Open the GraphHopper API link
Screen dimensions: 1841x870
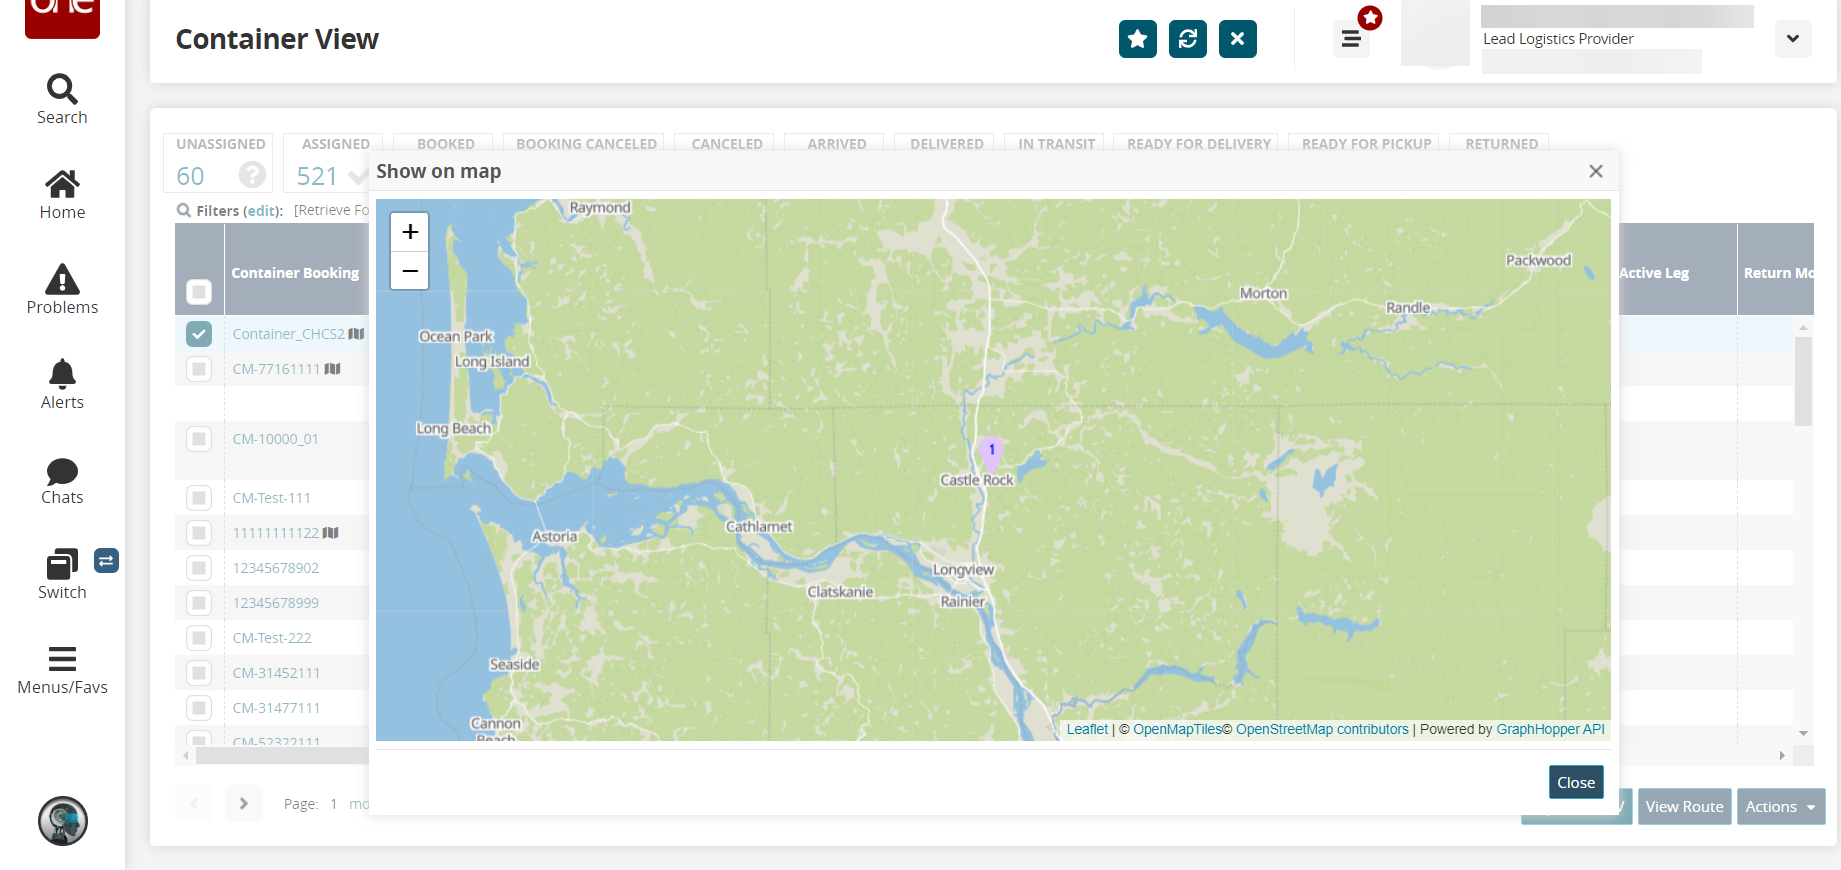1550,729
